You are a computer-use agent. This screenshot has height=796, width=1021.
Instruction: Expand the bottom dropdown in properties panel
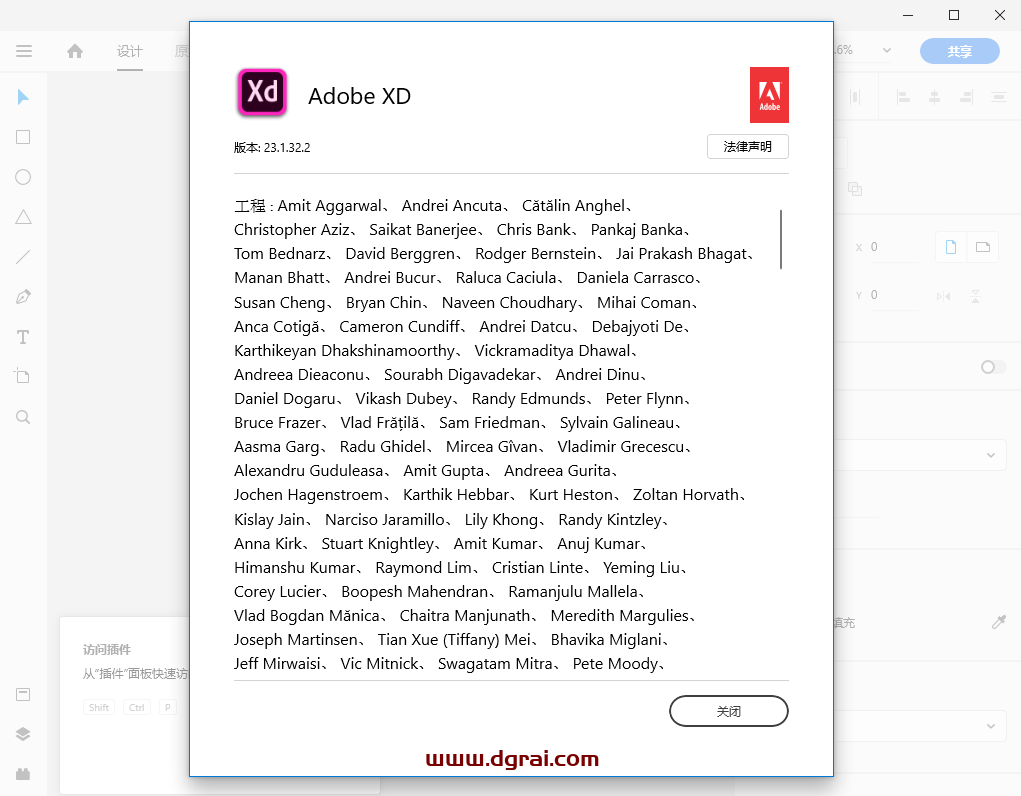point(990,726)
